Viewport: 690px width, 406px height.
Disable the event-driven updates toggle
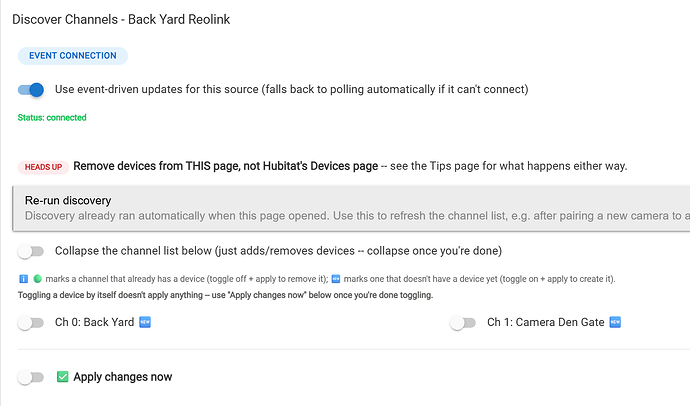click(x=31, y=90)
